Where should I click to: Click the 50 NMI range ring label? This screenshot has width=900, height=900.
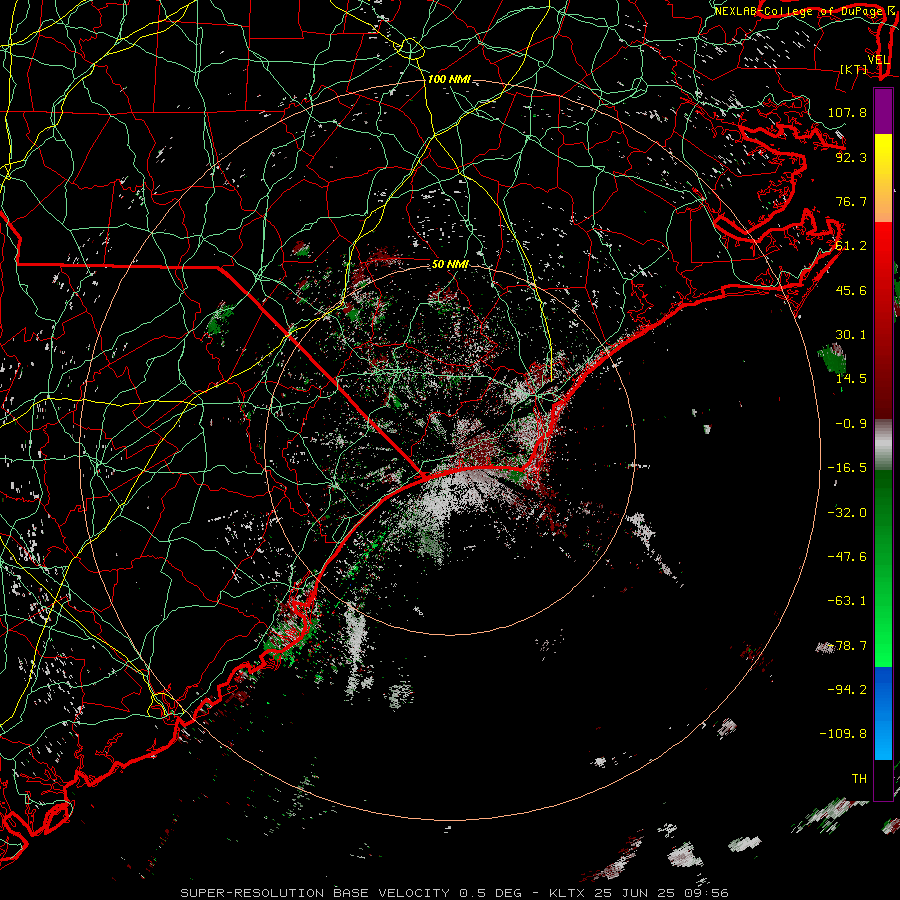450,264
